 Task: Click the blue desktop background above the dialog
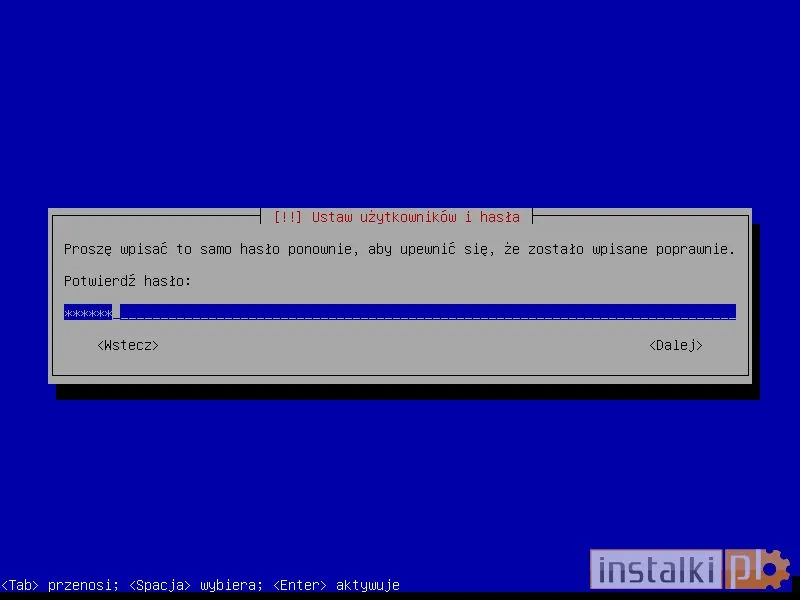point(400,100)
